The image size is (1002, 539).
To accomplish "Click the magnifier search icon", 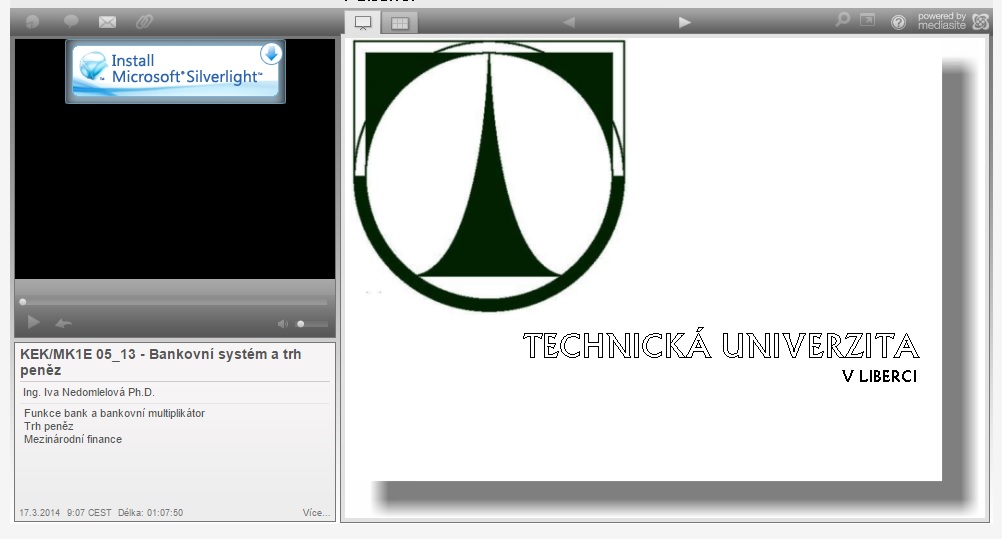I will point(843,20).
